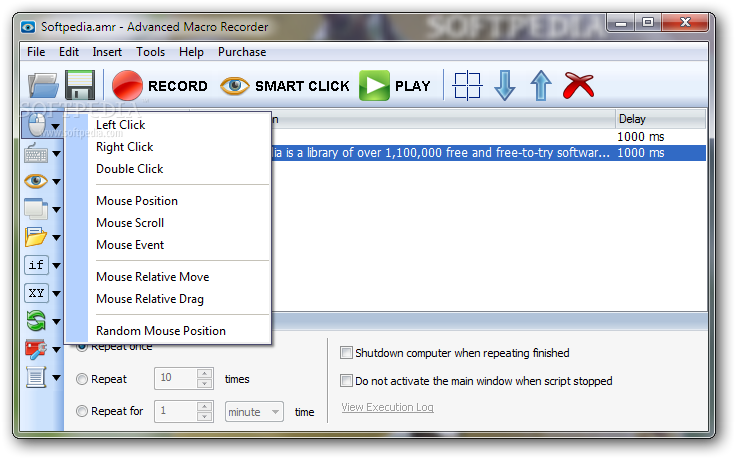Select Random Mouse Position menu entry
Image resolution: width=736 pixels, height=459 pixels.
pyautogui.click(x=161, y=331)
